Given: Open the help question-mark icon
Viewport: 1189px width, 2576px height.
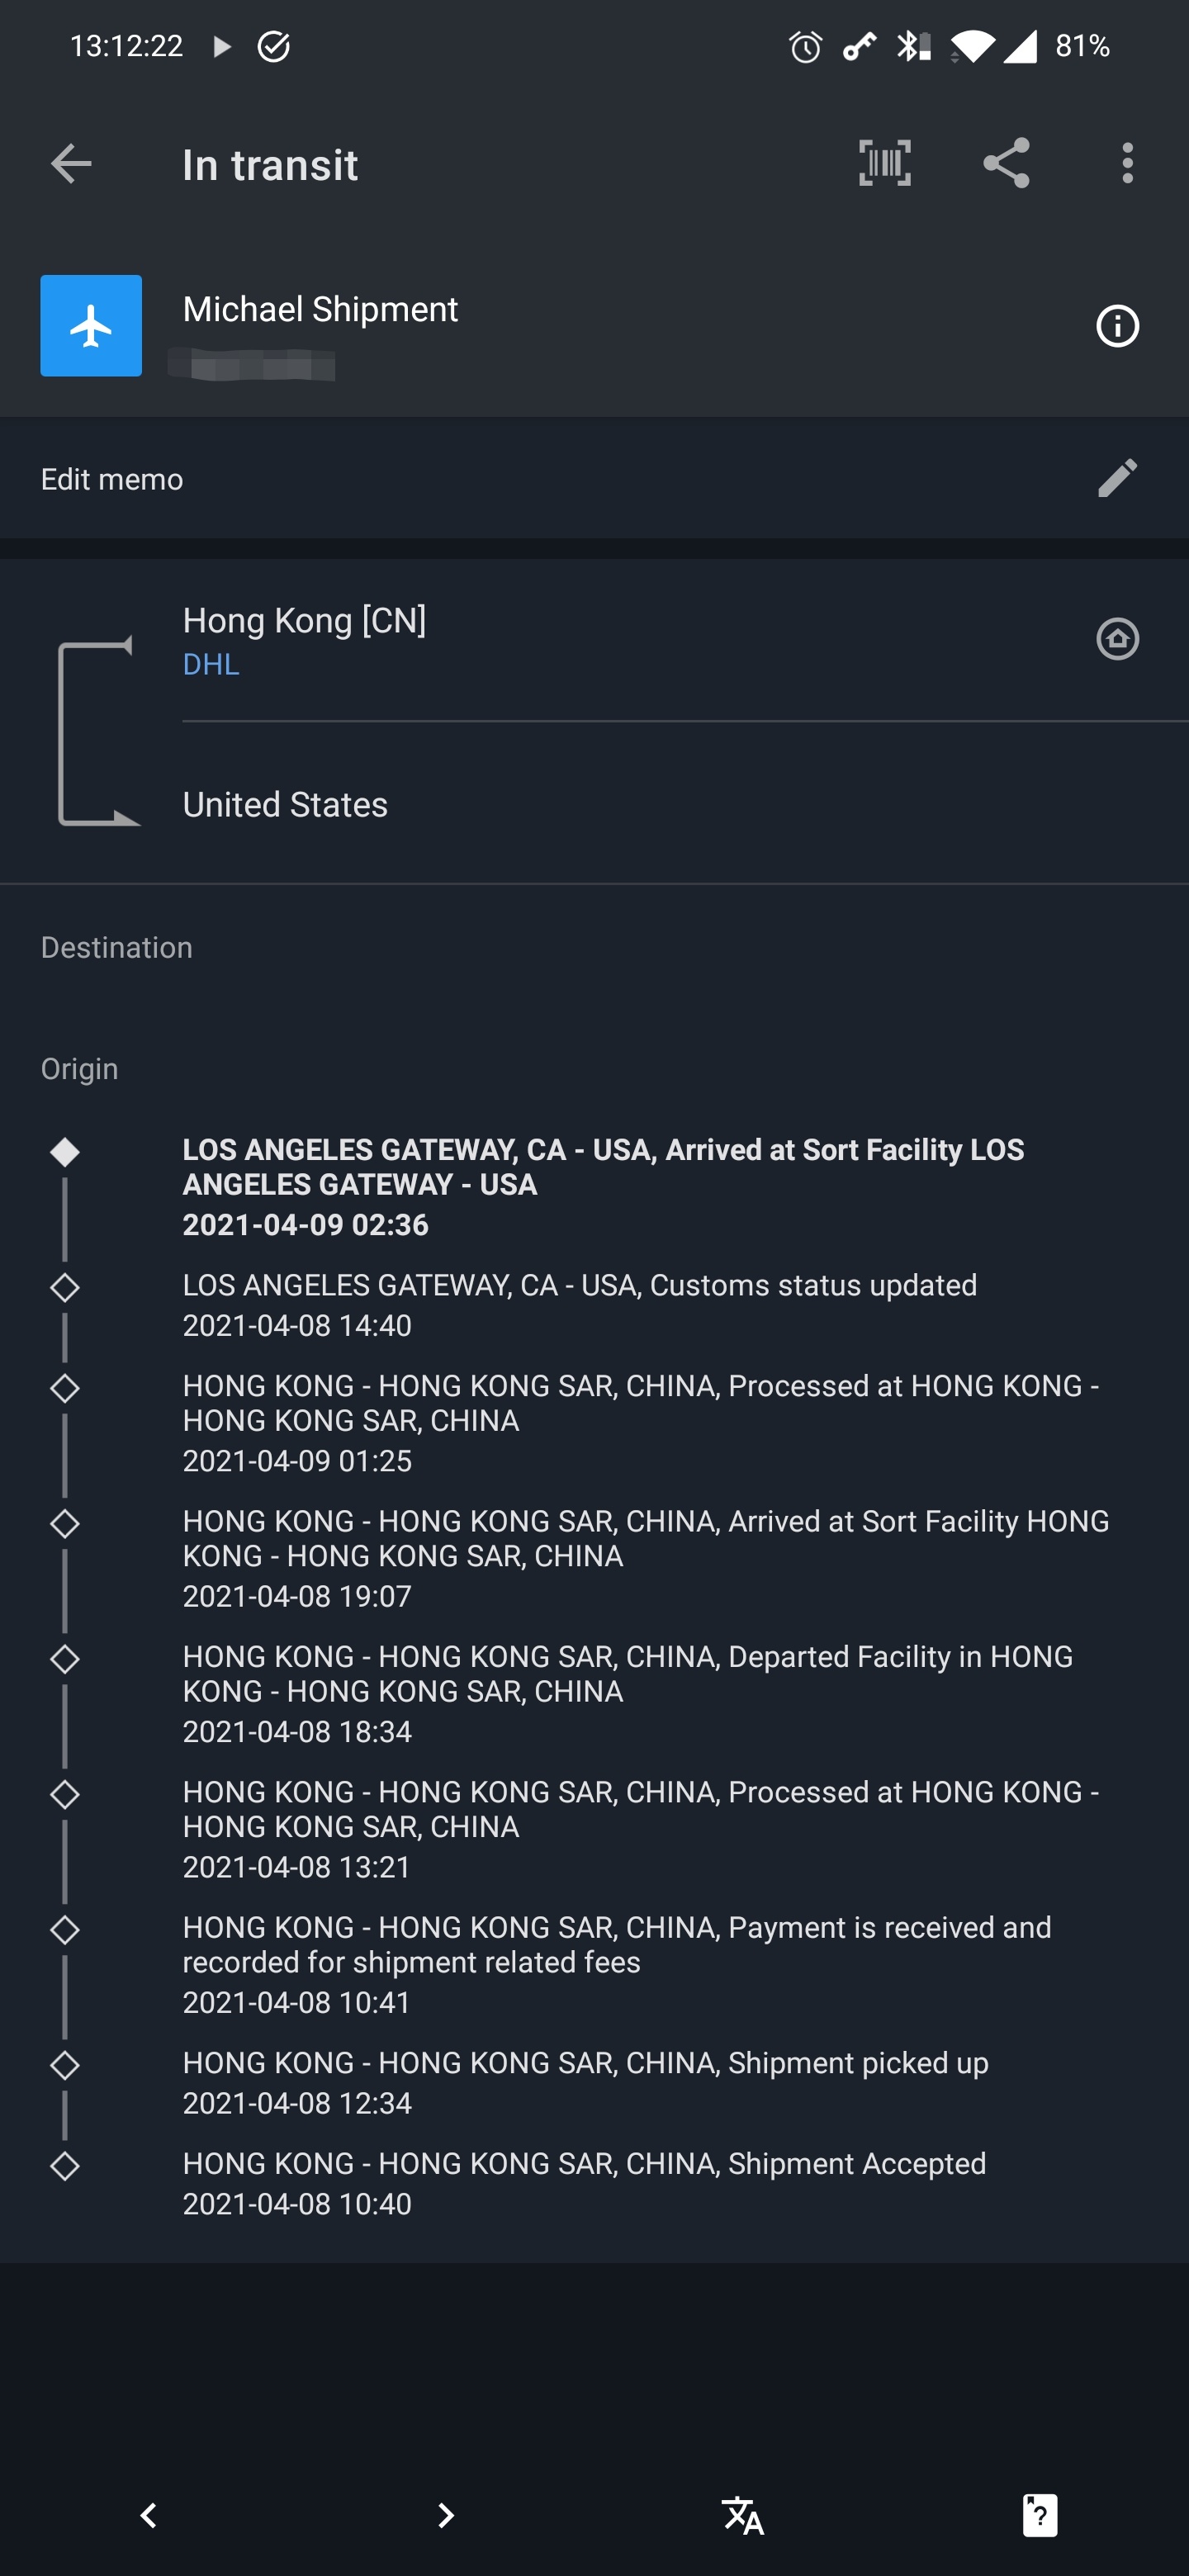Looking at the screenshot, I should (1040, 2515).
